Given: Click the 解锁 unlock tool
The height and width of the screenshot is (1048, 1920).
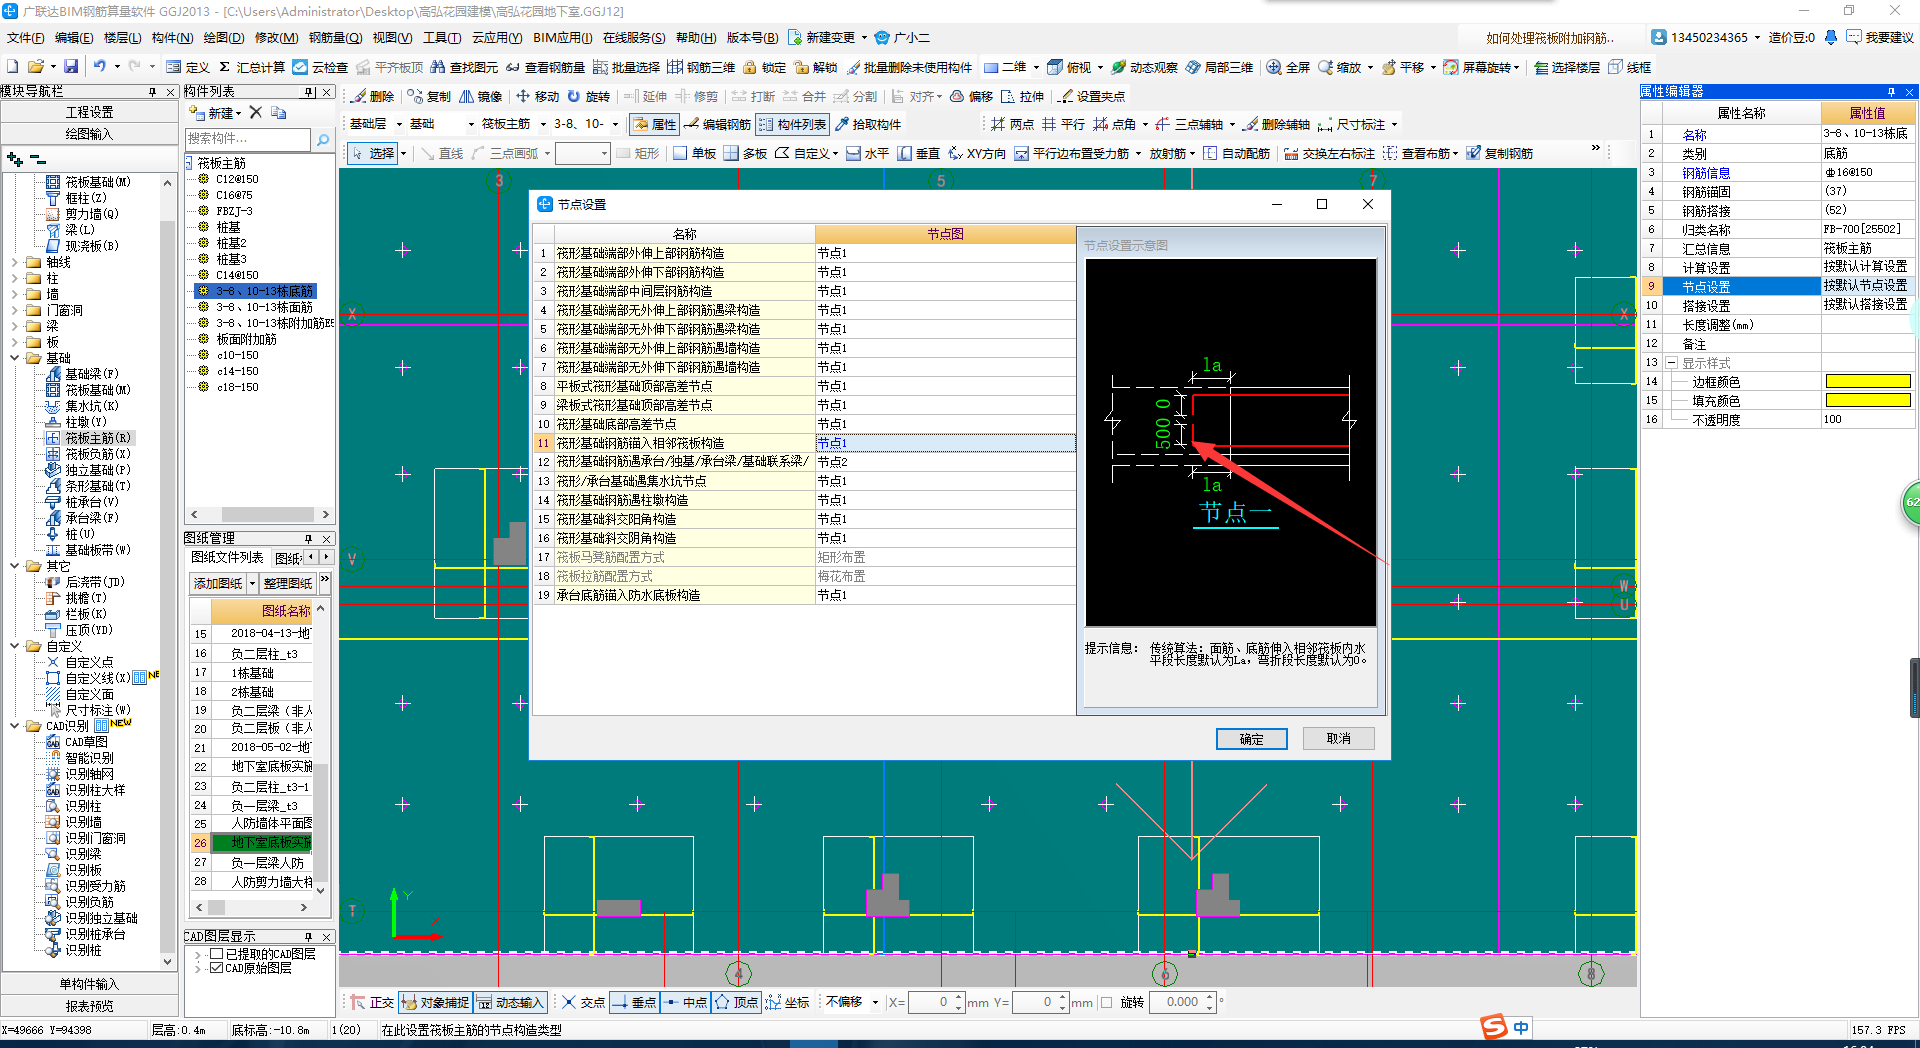Looking at the screenshot, I should pos(816,67).
